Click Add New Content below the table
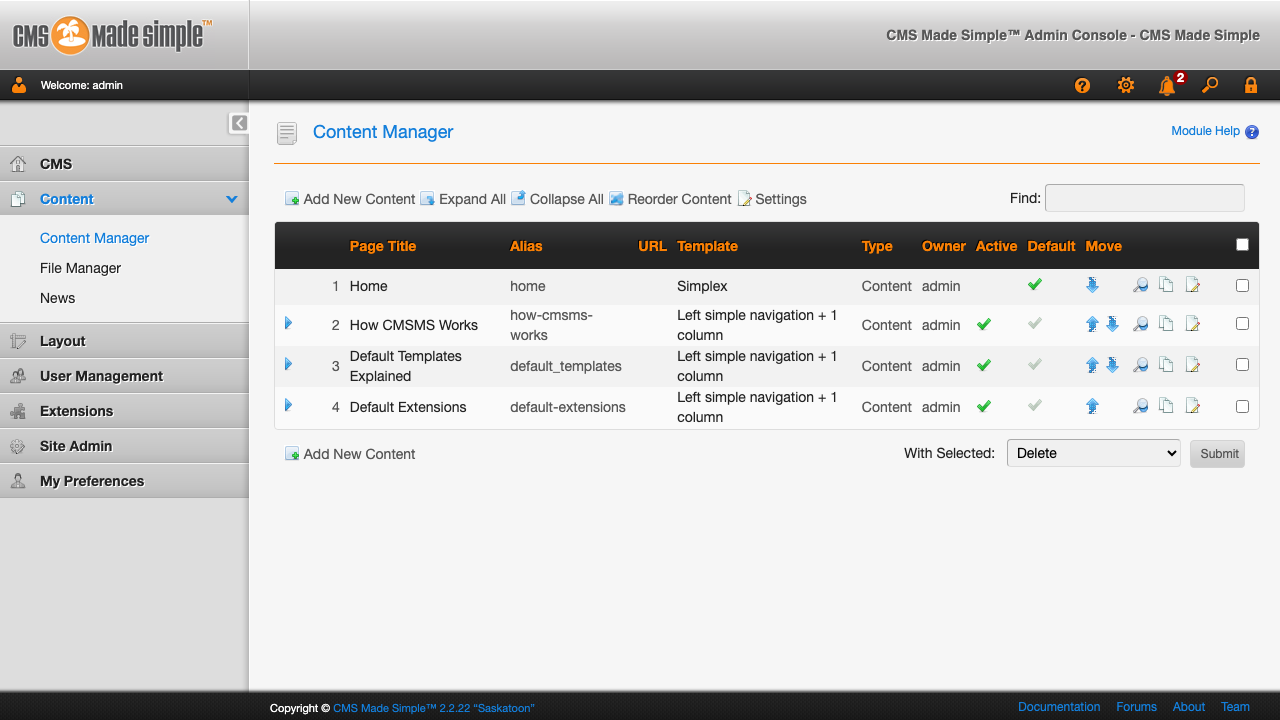Viewport: 1280px width, 720px height. click(x=350, y=454)
